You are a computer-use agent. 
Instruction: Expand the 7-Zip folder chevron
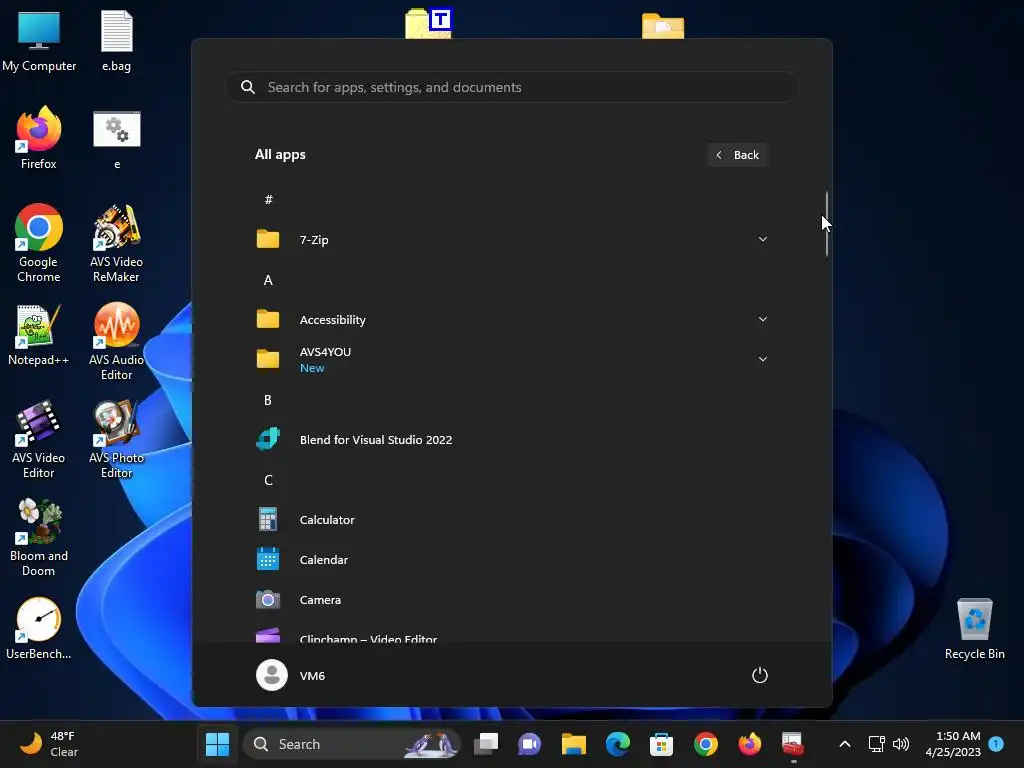762,239
